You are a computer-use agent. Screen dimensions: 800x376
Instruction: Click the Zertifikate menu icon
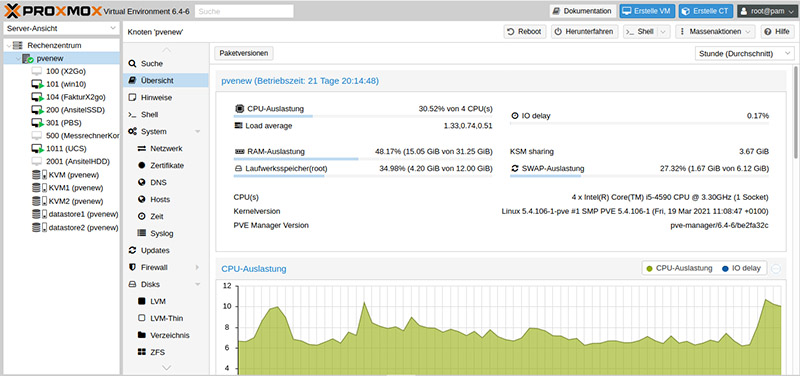(x=142, y=165)
